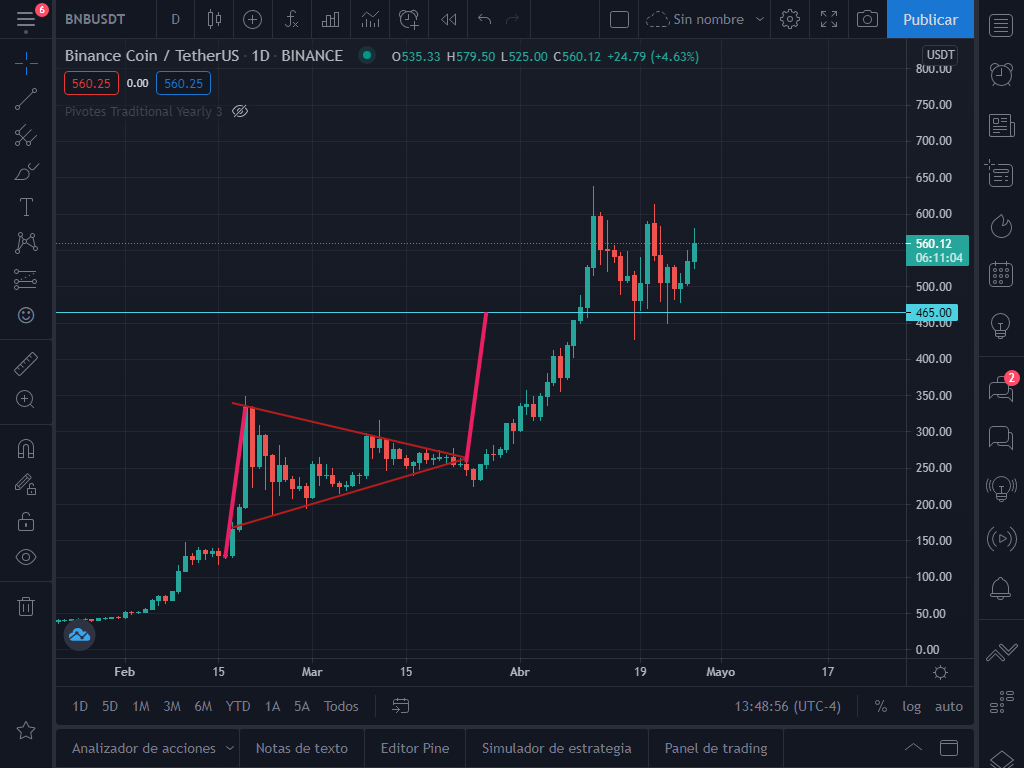The height and width of the screenshot is (768, 1024).
Task: Open the Notas de texto tab
Action: pos(302,748)
